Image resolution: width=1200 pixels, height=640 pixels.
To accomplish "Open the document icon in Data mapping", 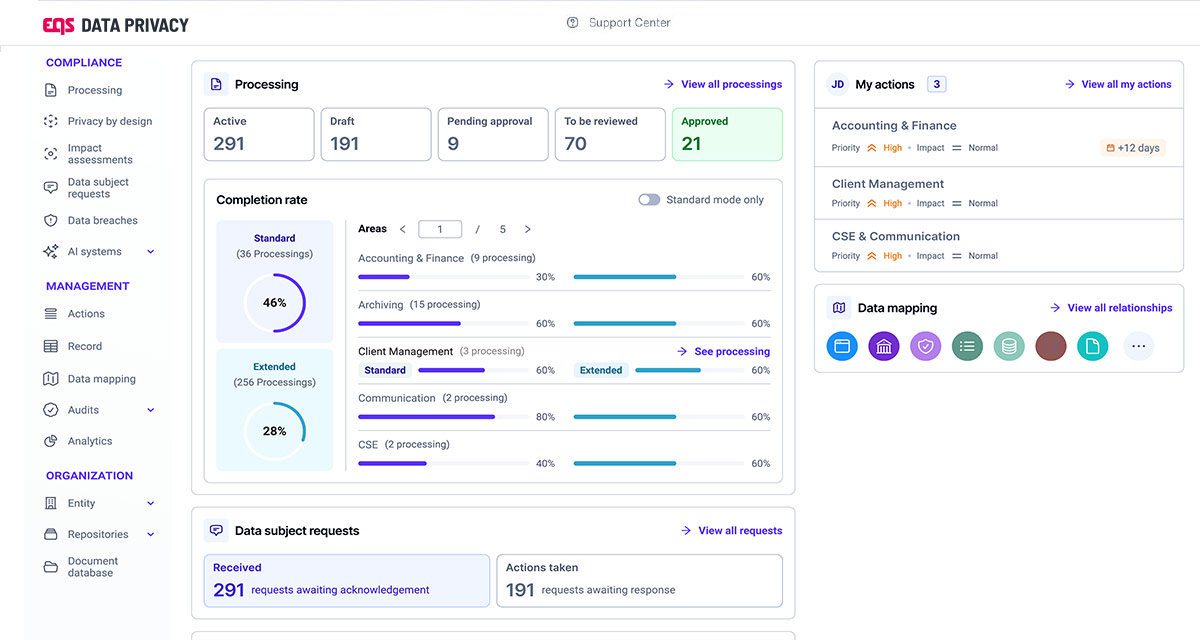I will tap(1093, 347).
